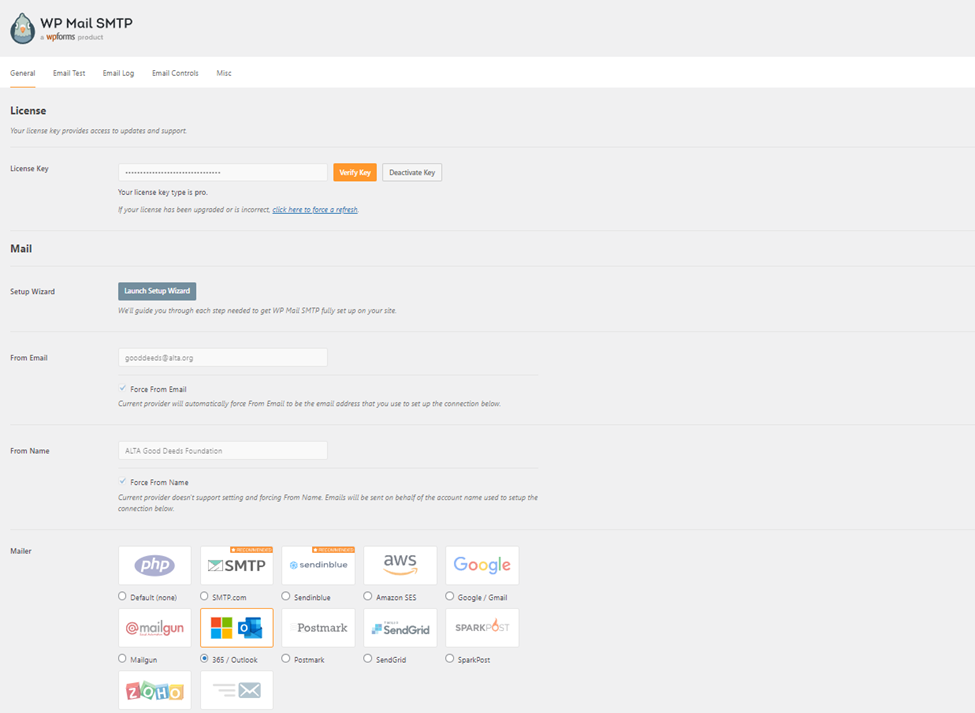Switch to the Email Test tab
The height and width of the screenshot is (713, 975).
point(69,73)
